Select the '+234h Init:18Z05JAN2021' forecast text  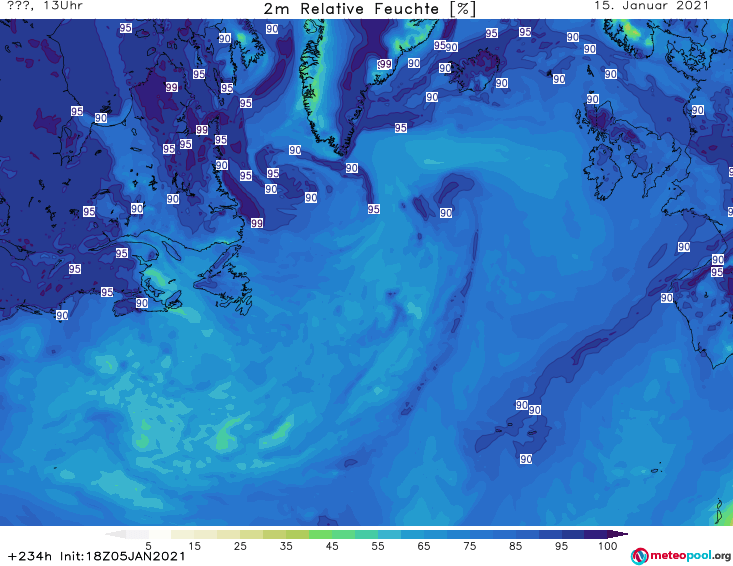[96, 556]
